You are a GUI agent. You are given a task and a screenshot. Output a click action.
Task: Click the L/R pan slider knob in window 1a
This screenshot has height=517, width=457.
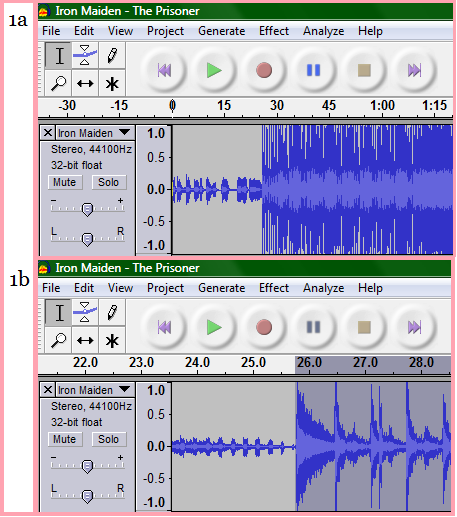tap(87, 239)
